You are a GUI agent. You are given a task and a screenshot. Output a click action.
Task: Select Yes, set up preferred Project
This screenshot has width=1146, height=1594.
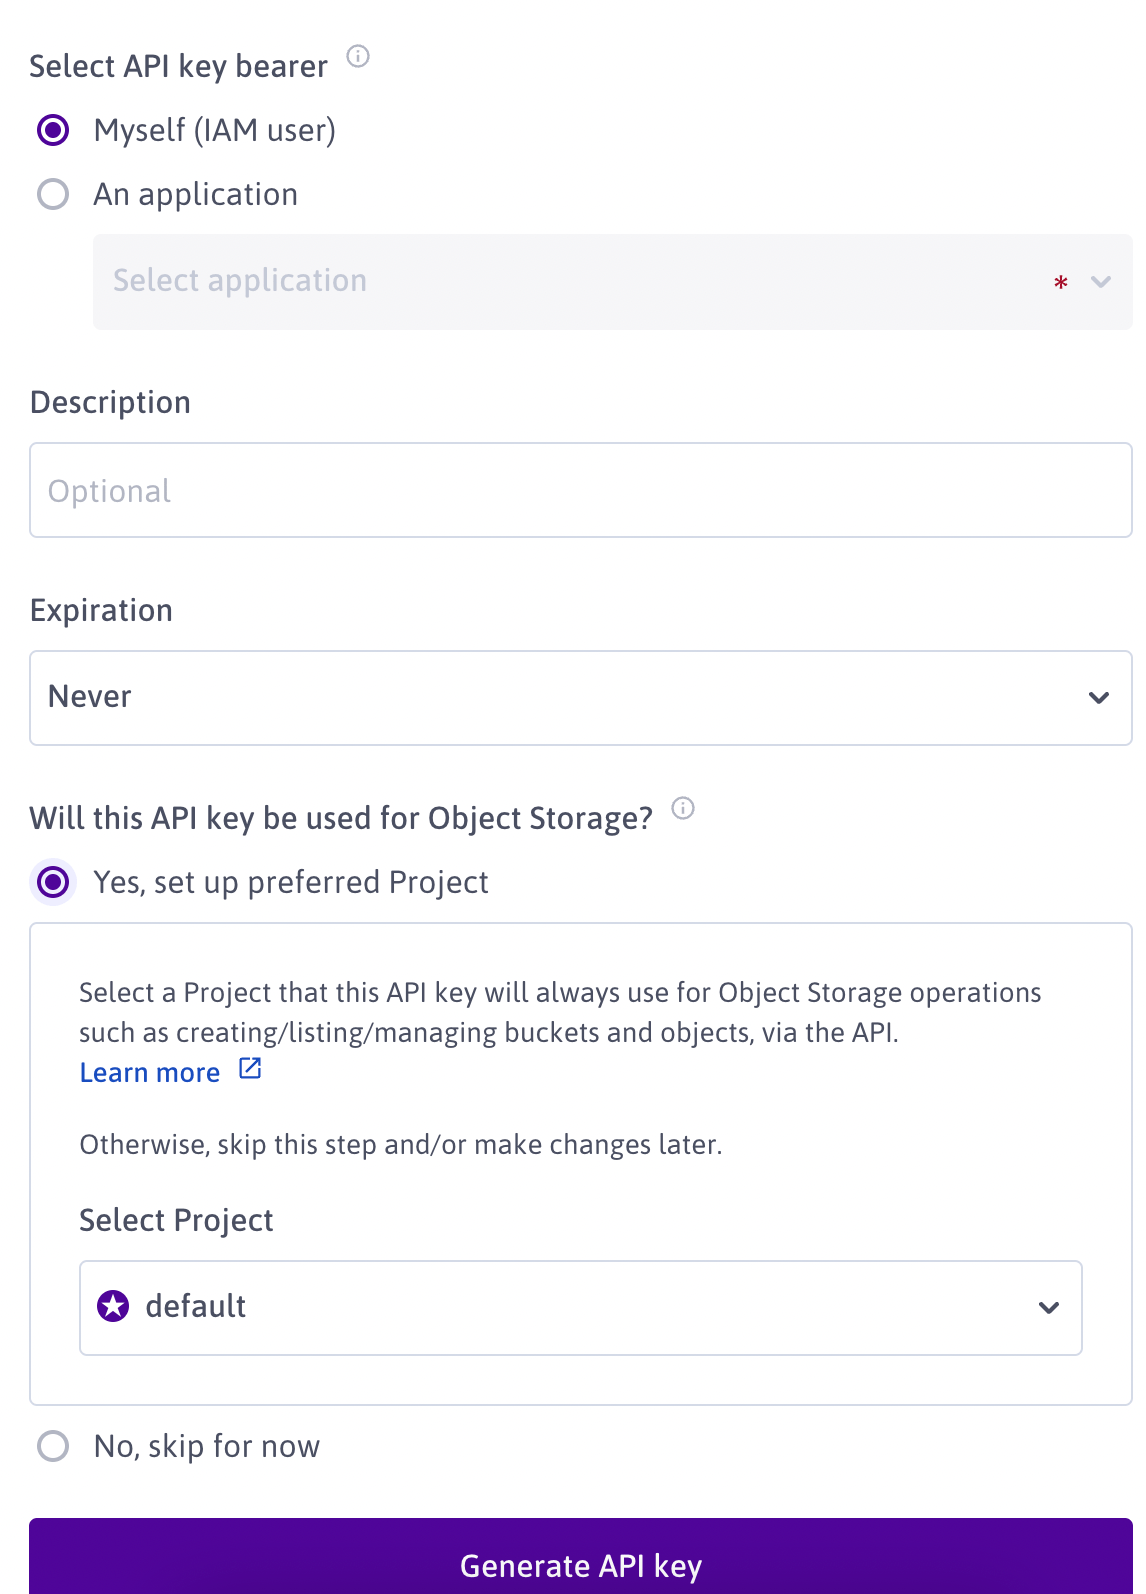tap(53, 882)
